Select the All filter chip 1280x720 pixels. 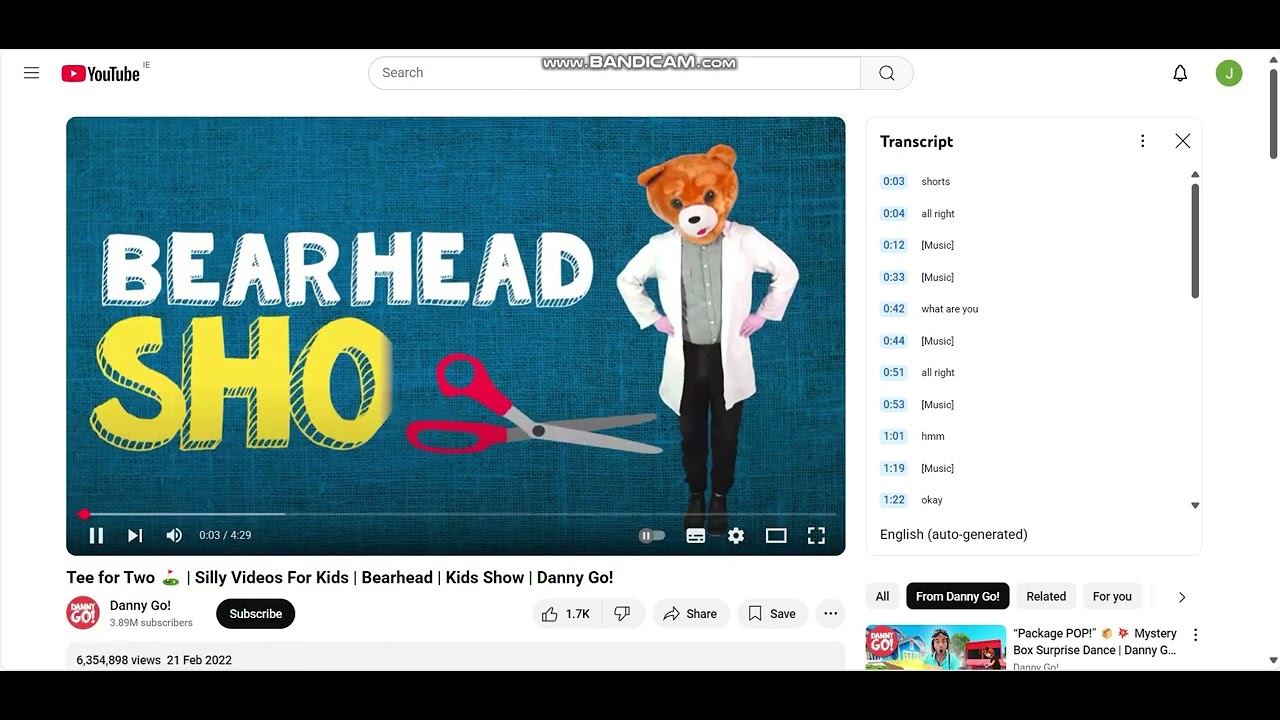(x=882, y=596)
